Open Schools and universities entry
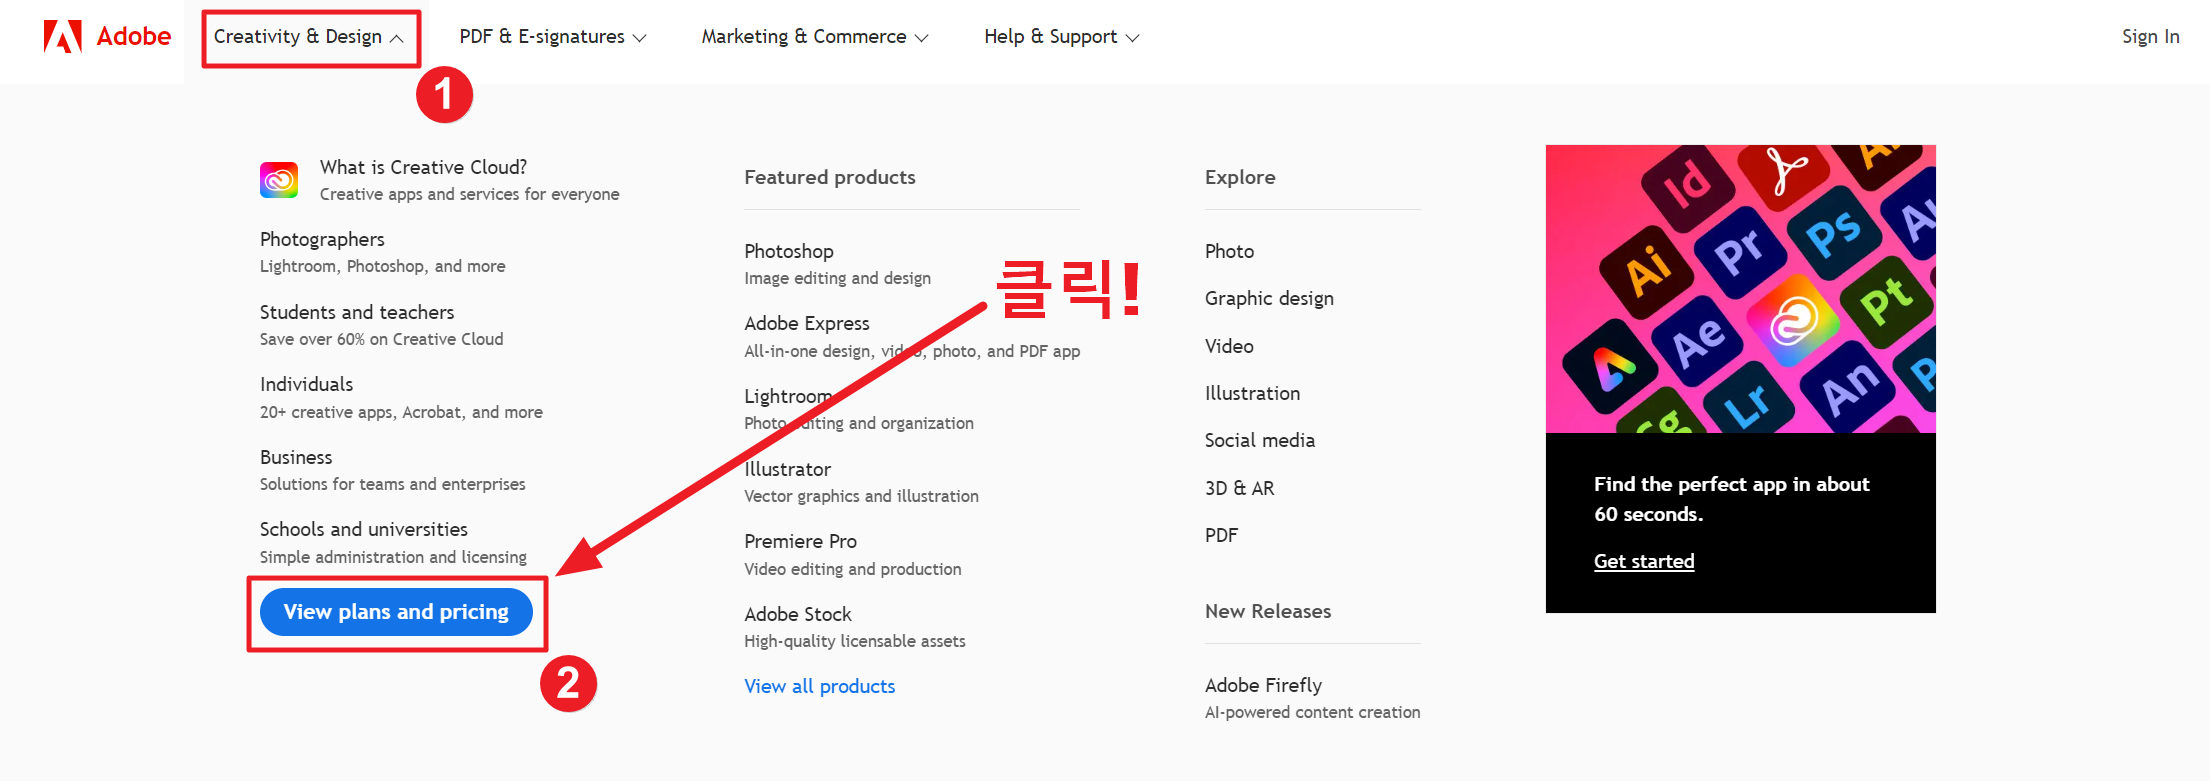The height and width of the screenshot is (781, 2210). click(393, 542)
